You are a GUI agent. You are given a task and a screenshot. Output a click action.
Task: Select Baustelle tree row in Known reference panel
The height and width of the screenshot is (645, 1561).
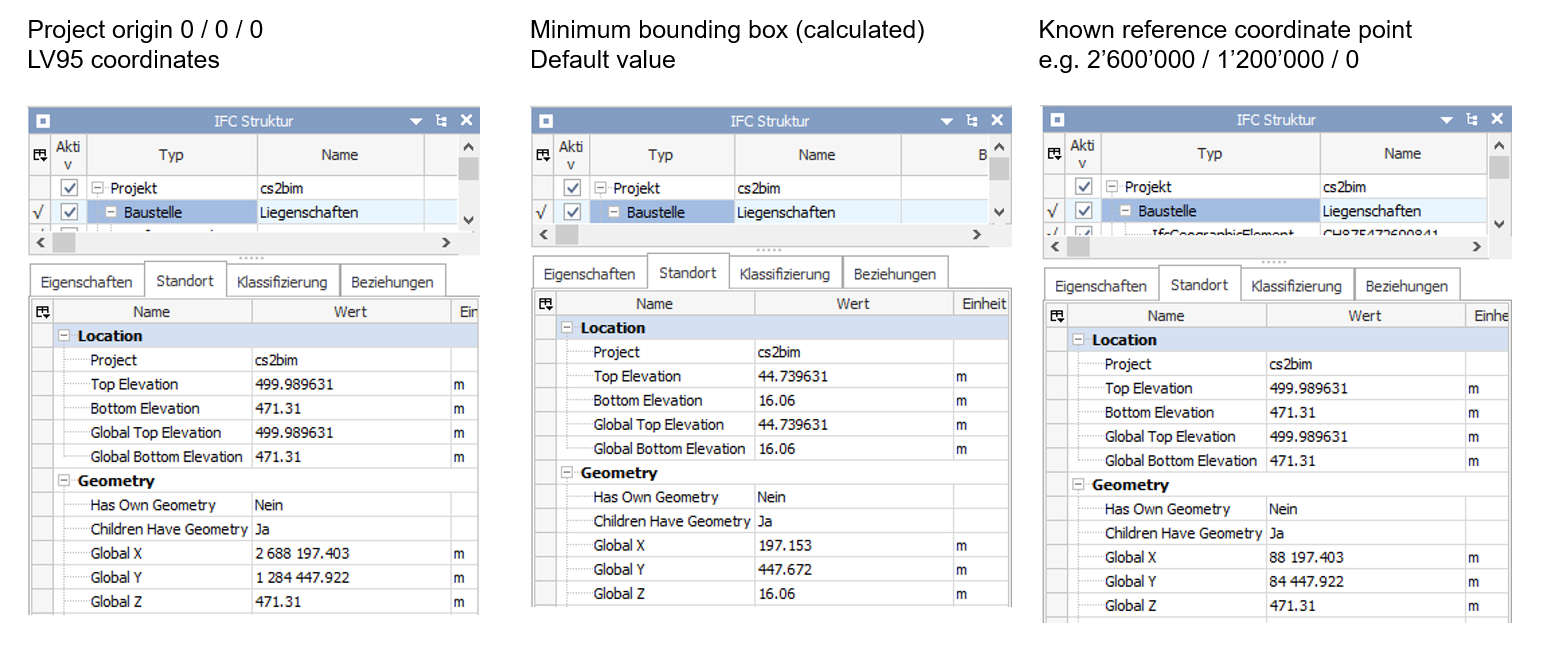coord(1166,211)
